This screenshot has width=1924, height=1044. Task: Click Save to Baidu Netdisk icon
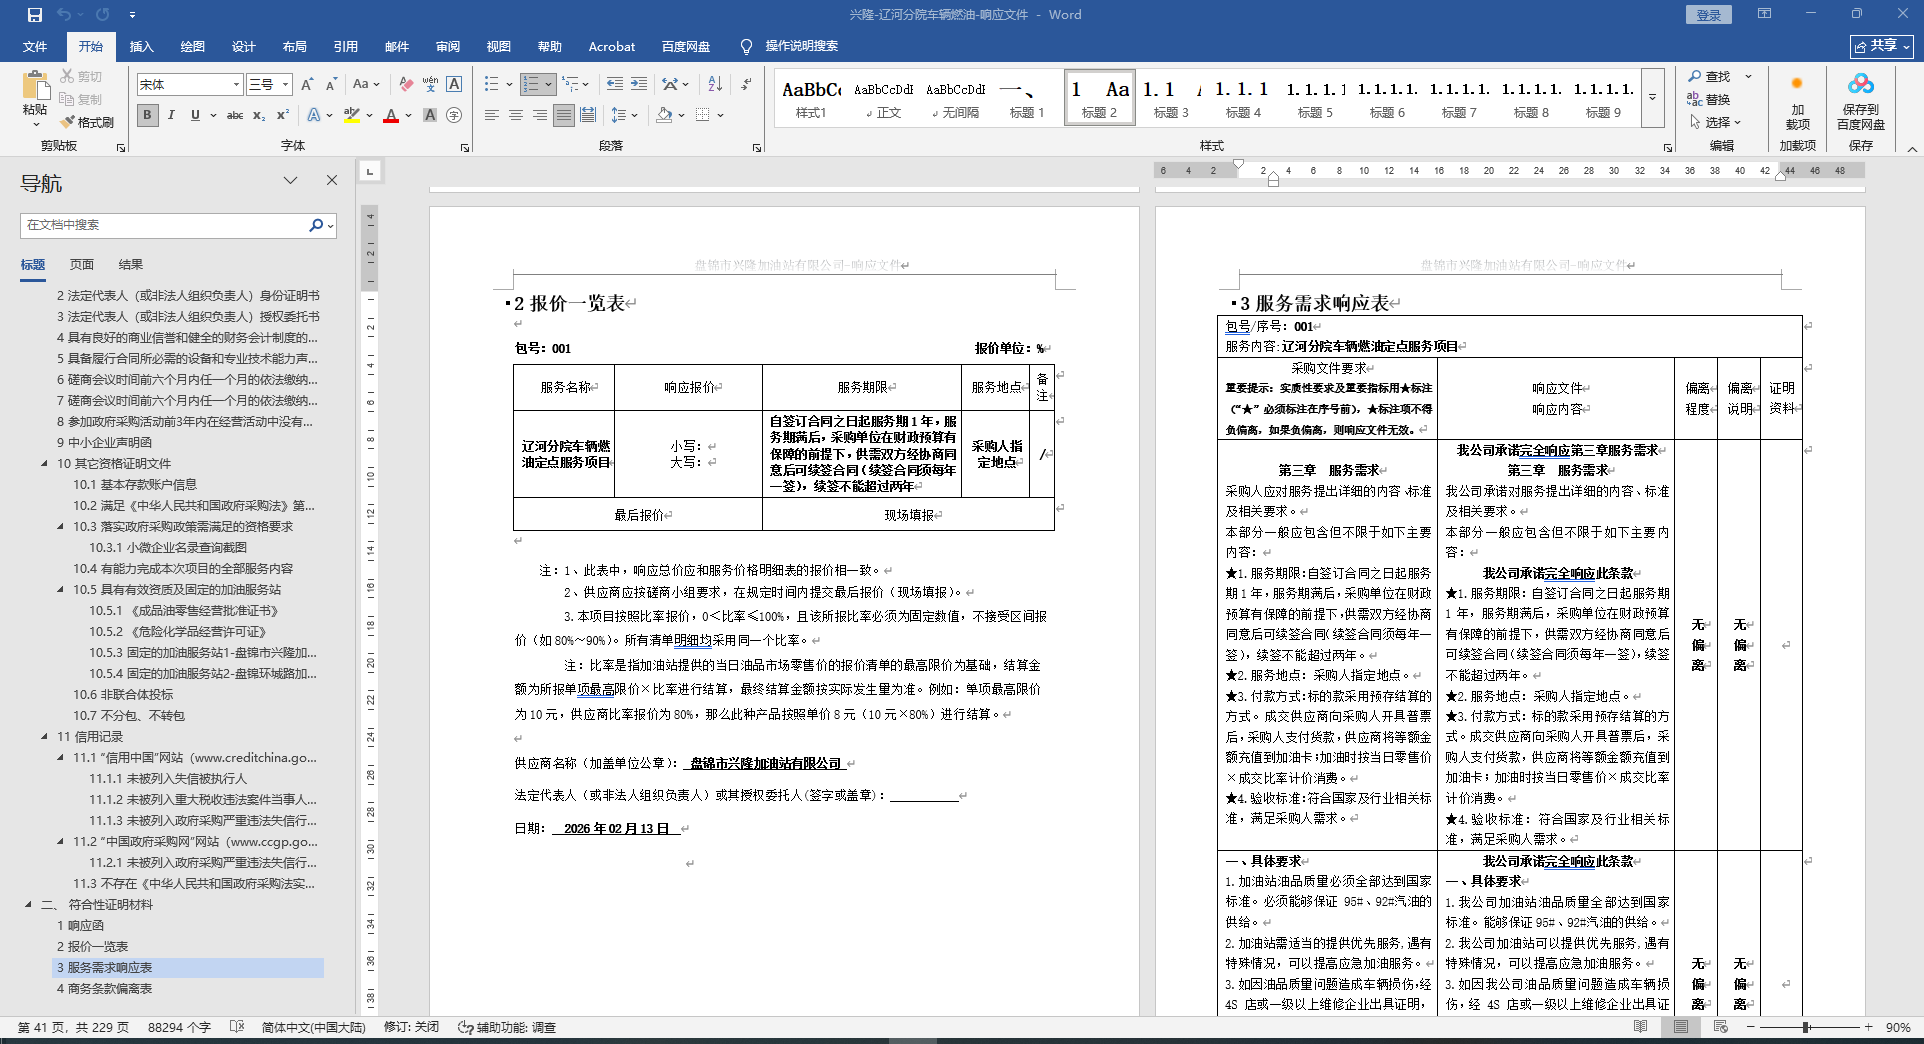[x=1861, y=100]
